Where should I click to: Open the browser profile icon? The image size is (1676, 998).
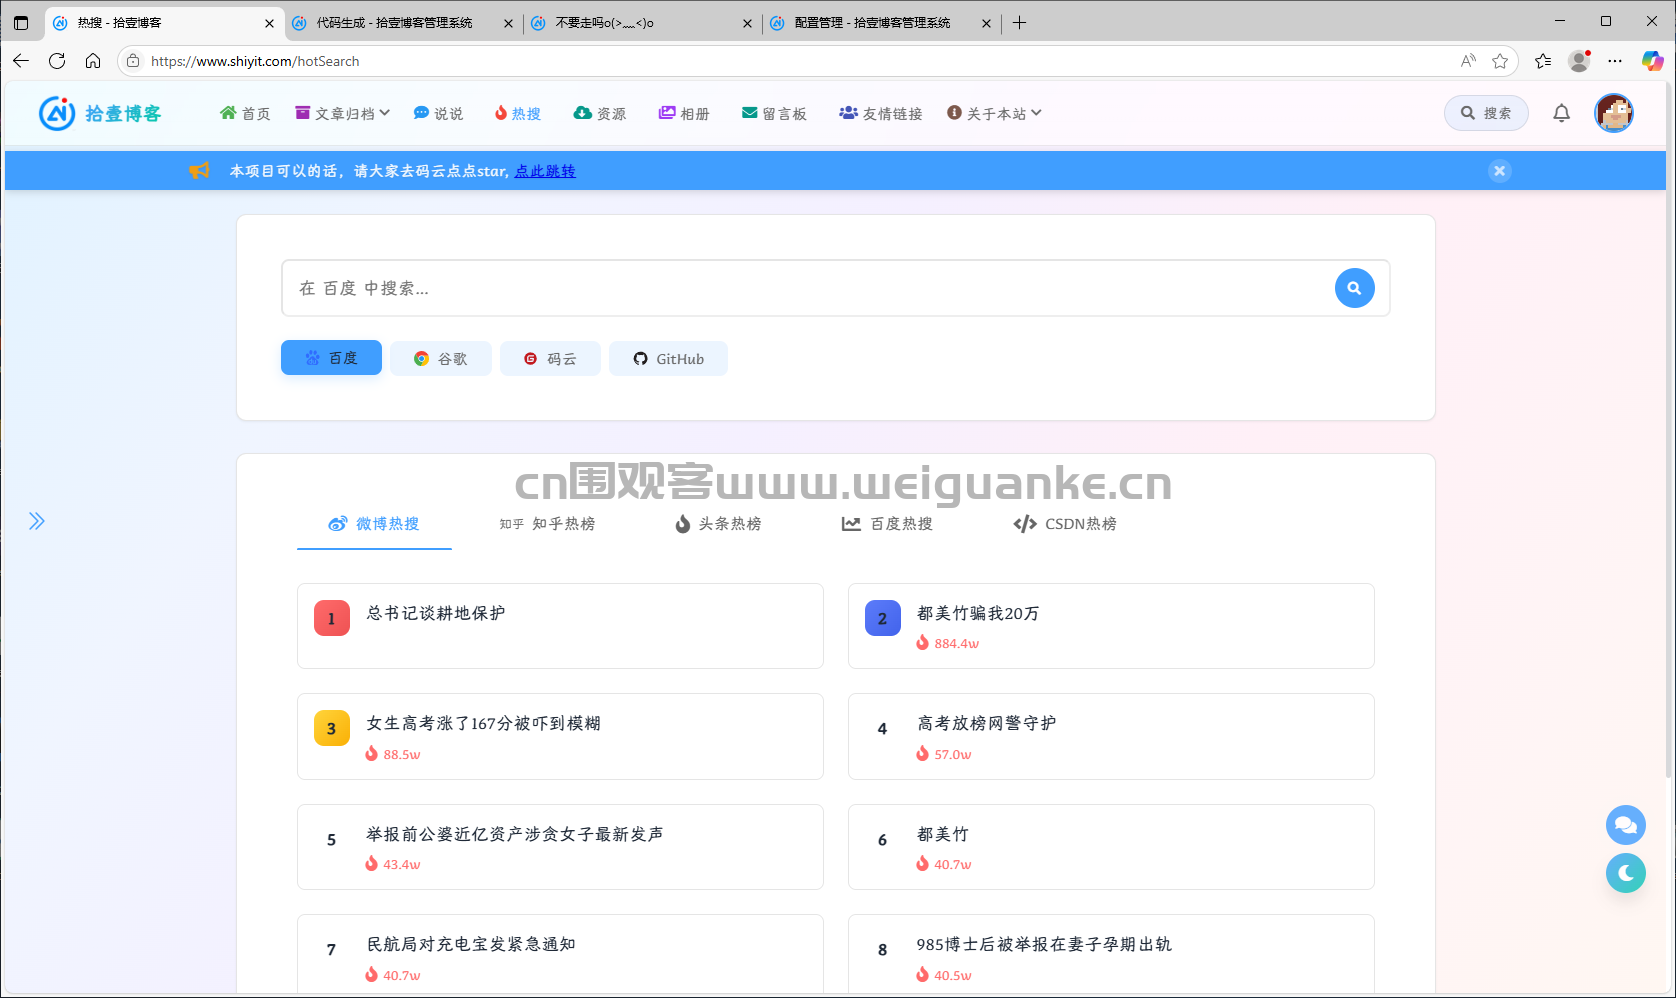tap(1580, 61)
